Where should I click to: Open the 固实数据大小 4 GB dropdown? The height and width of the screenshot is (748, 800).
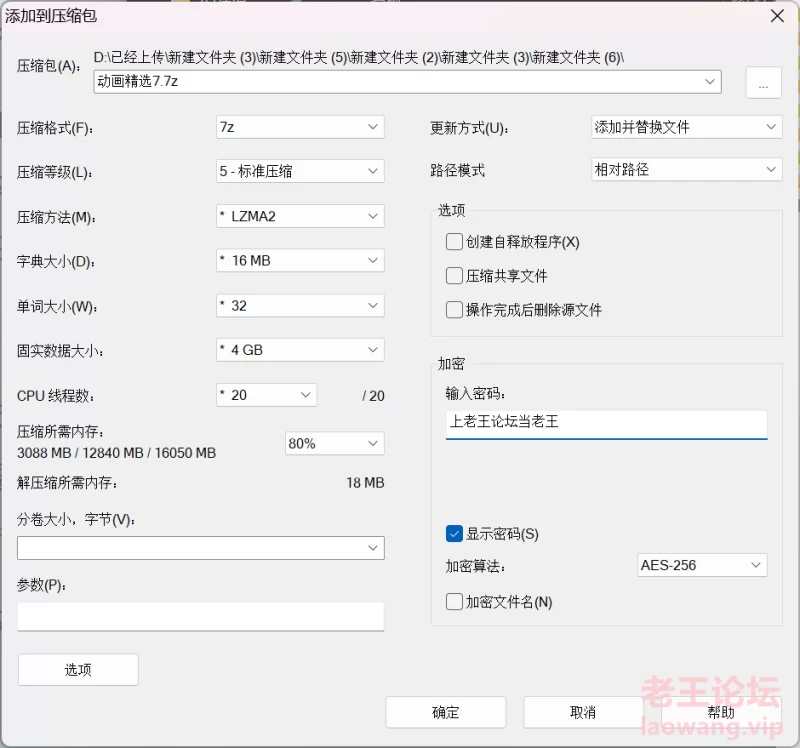click(300, 350)
